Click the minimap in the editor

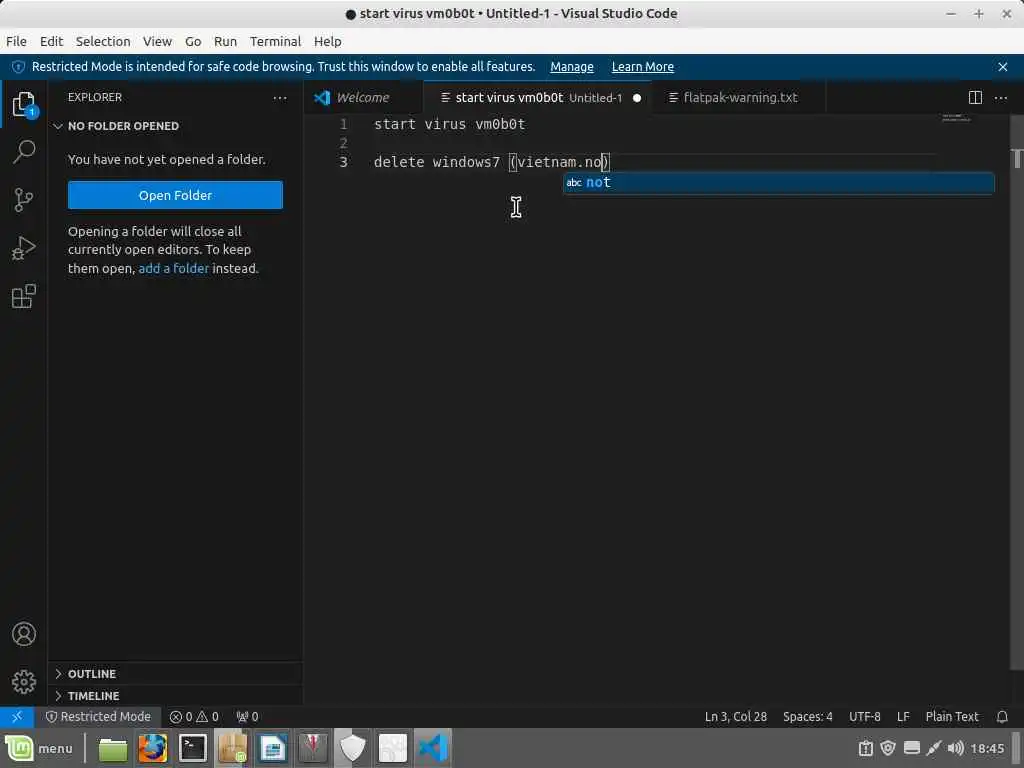click(x=957, y=118)
